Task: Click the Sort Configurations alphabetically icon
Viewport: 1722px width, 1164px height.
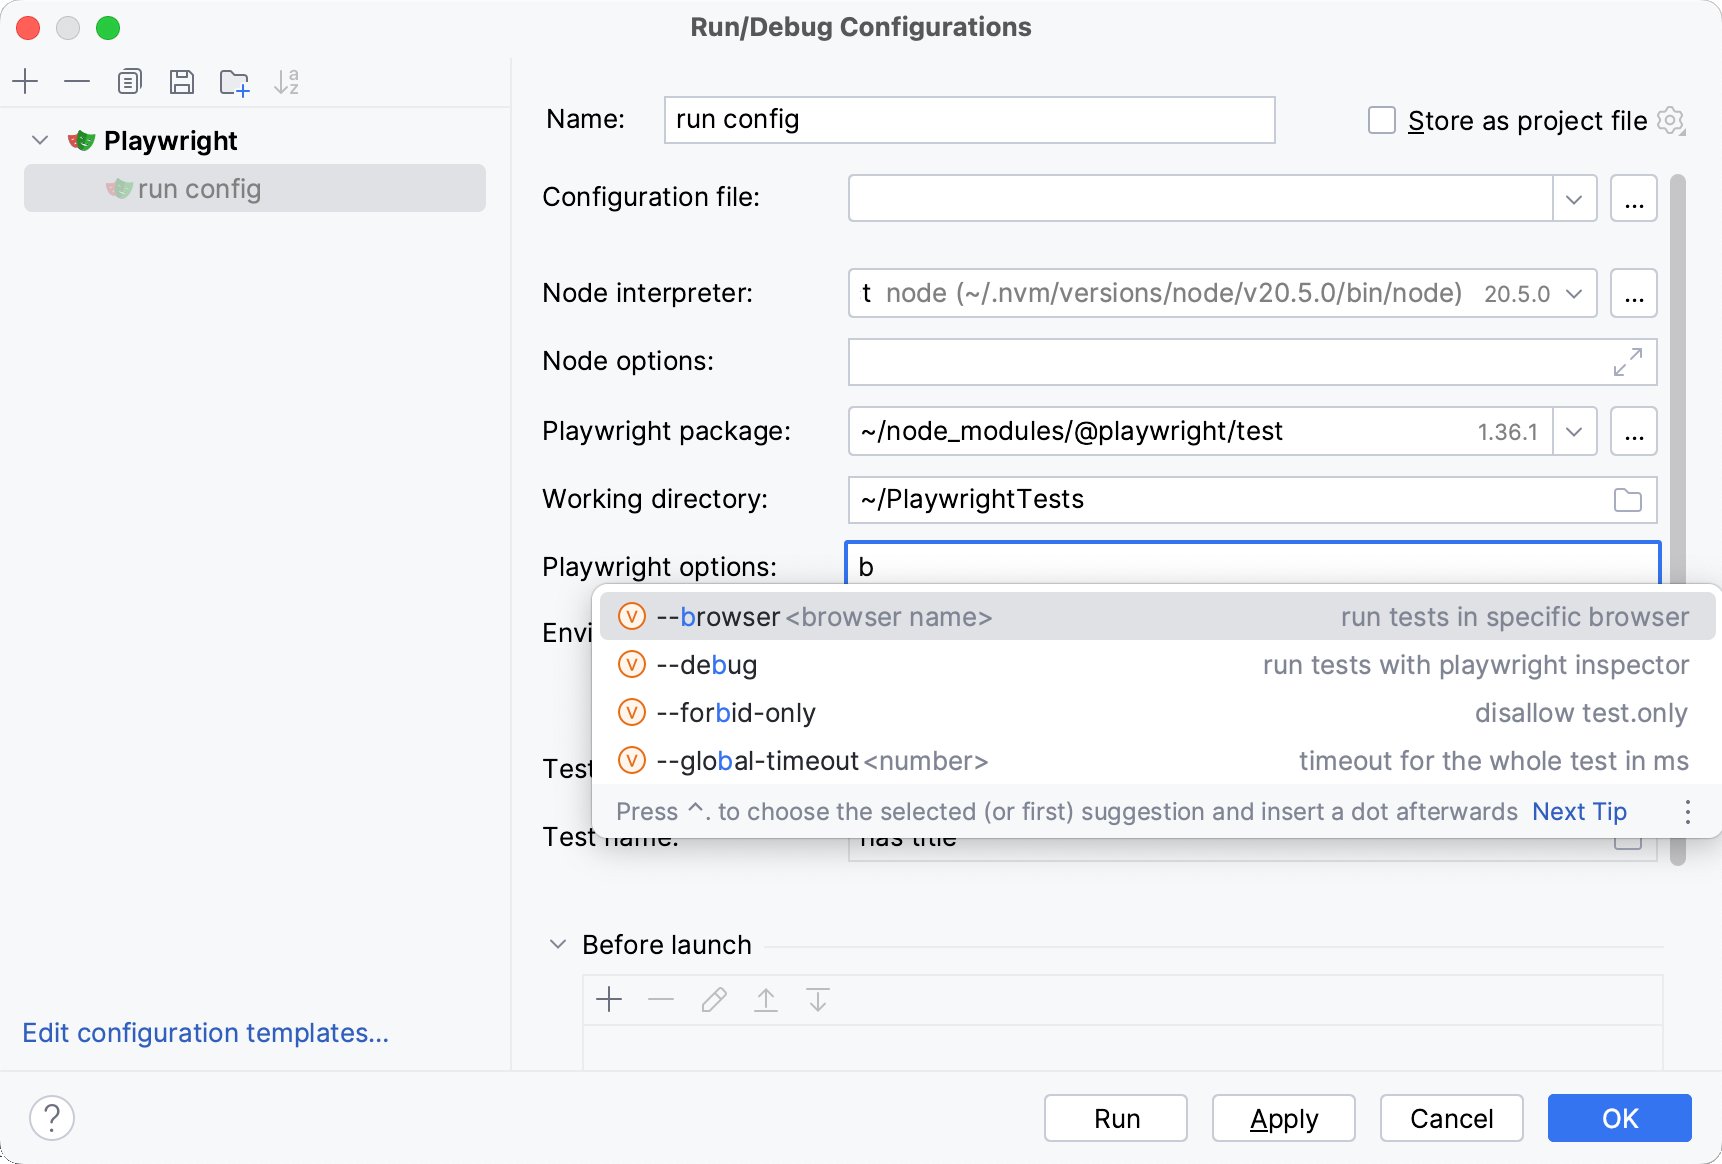Action: (287, 82)
